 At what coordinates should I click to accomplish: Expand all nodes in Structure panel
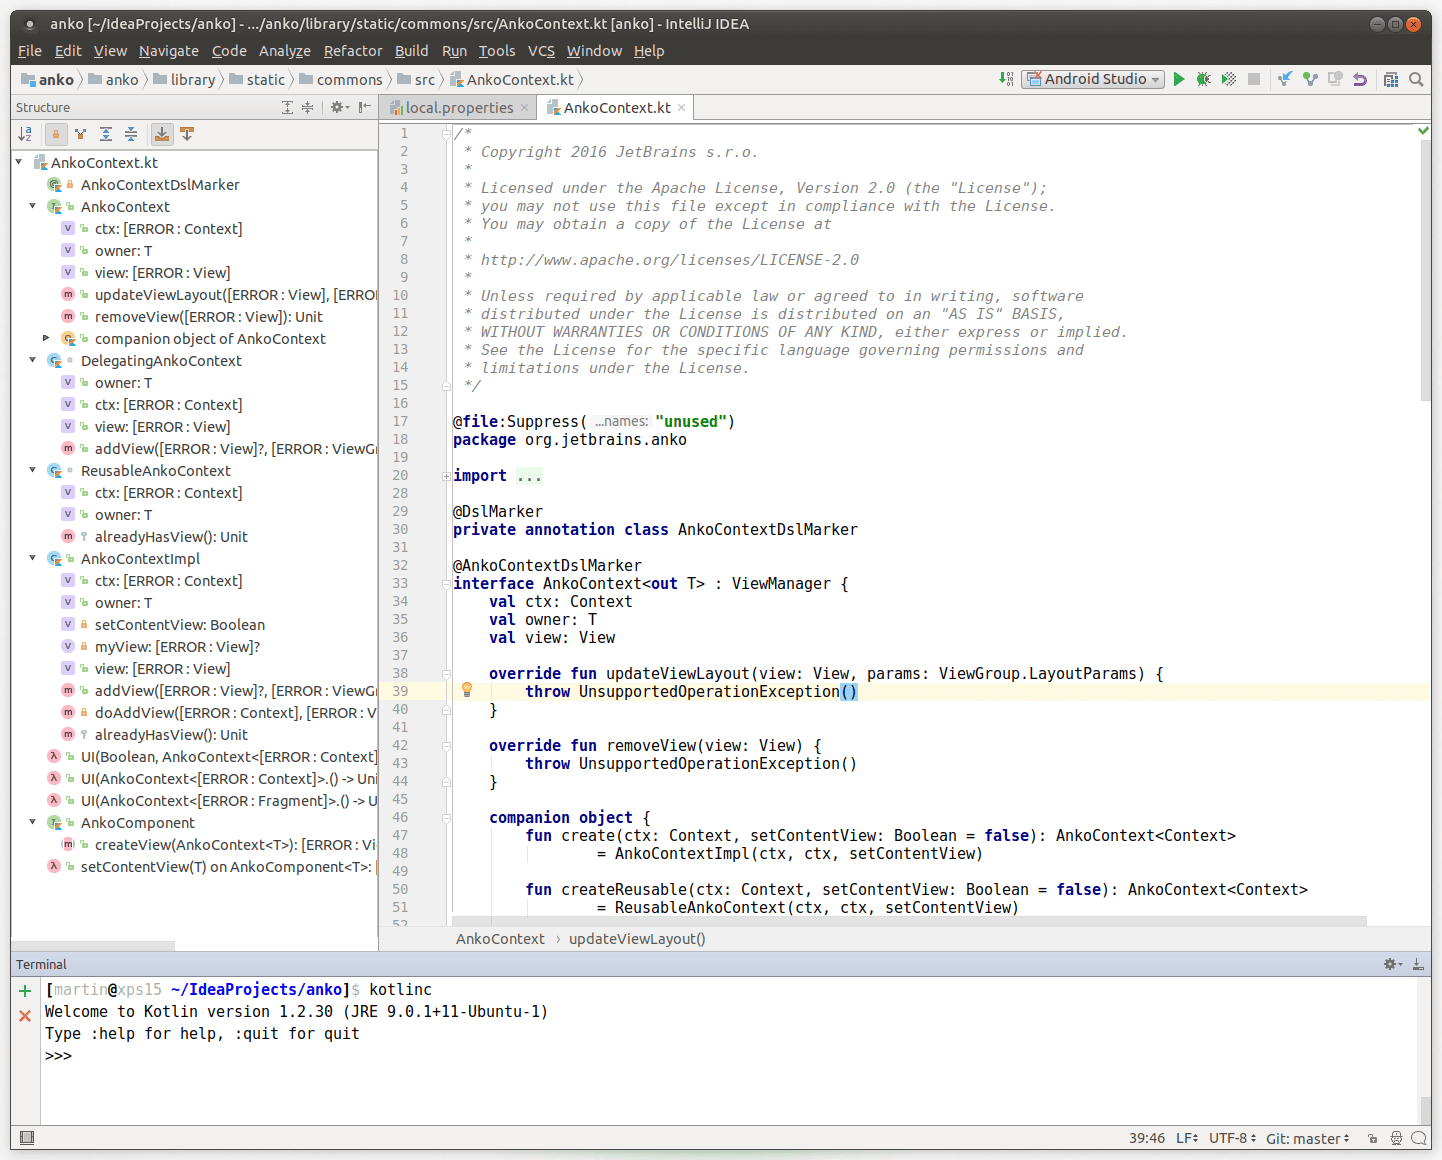point(106,133)
